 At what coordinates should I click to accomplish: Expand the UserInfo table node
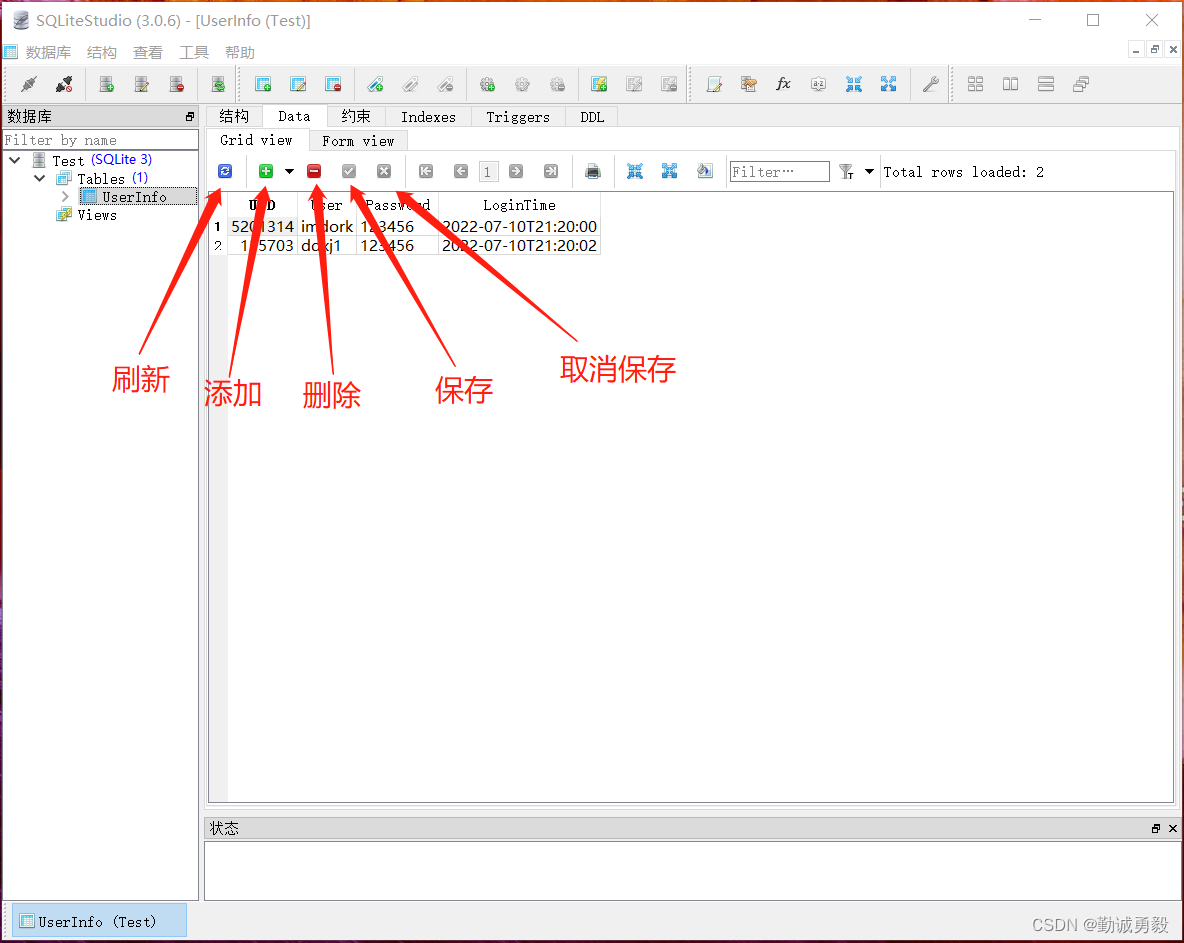point(65,196)
